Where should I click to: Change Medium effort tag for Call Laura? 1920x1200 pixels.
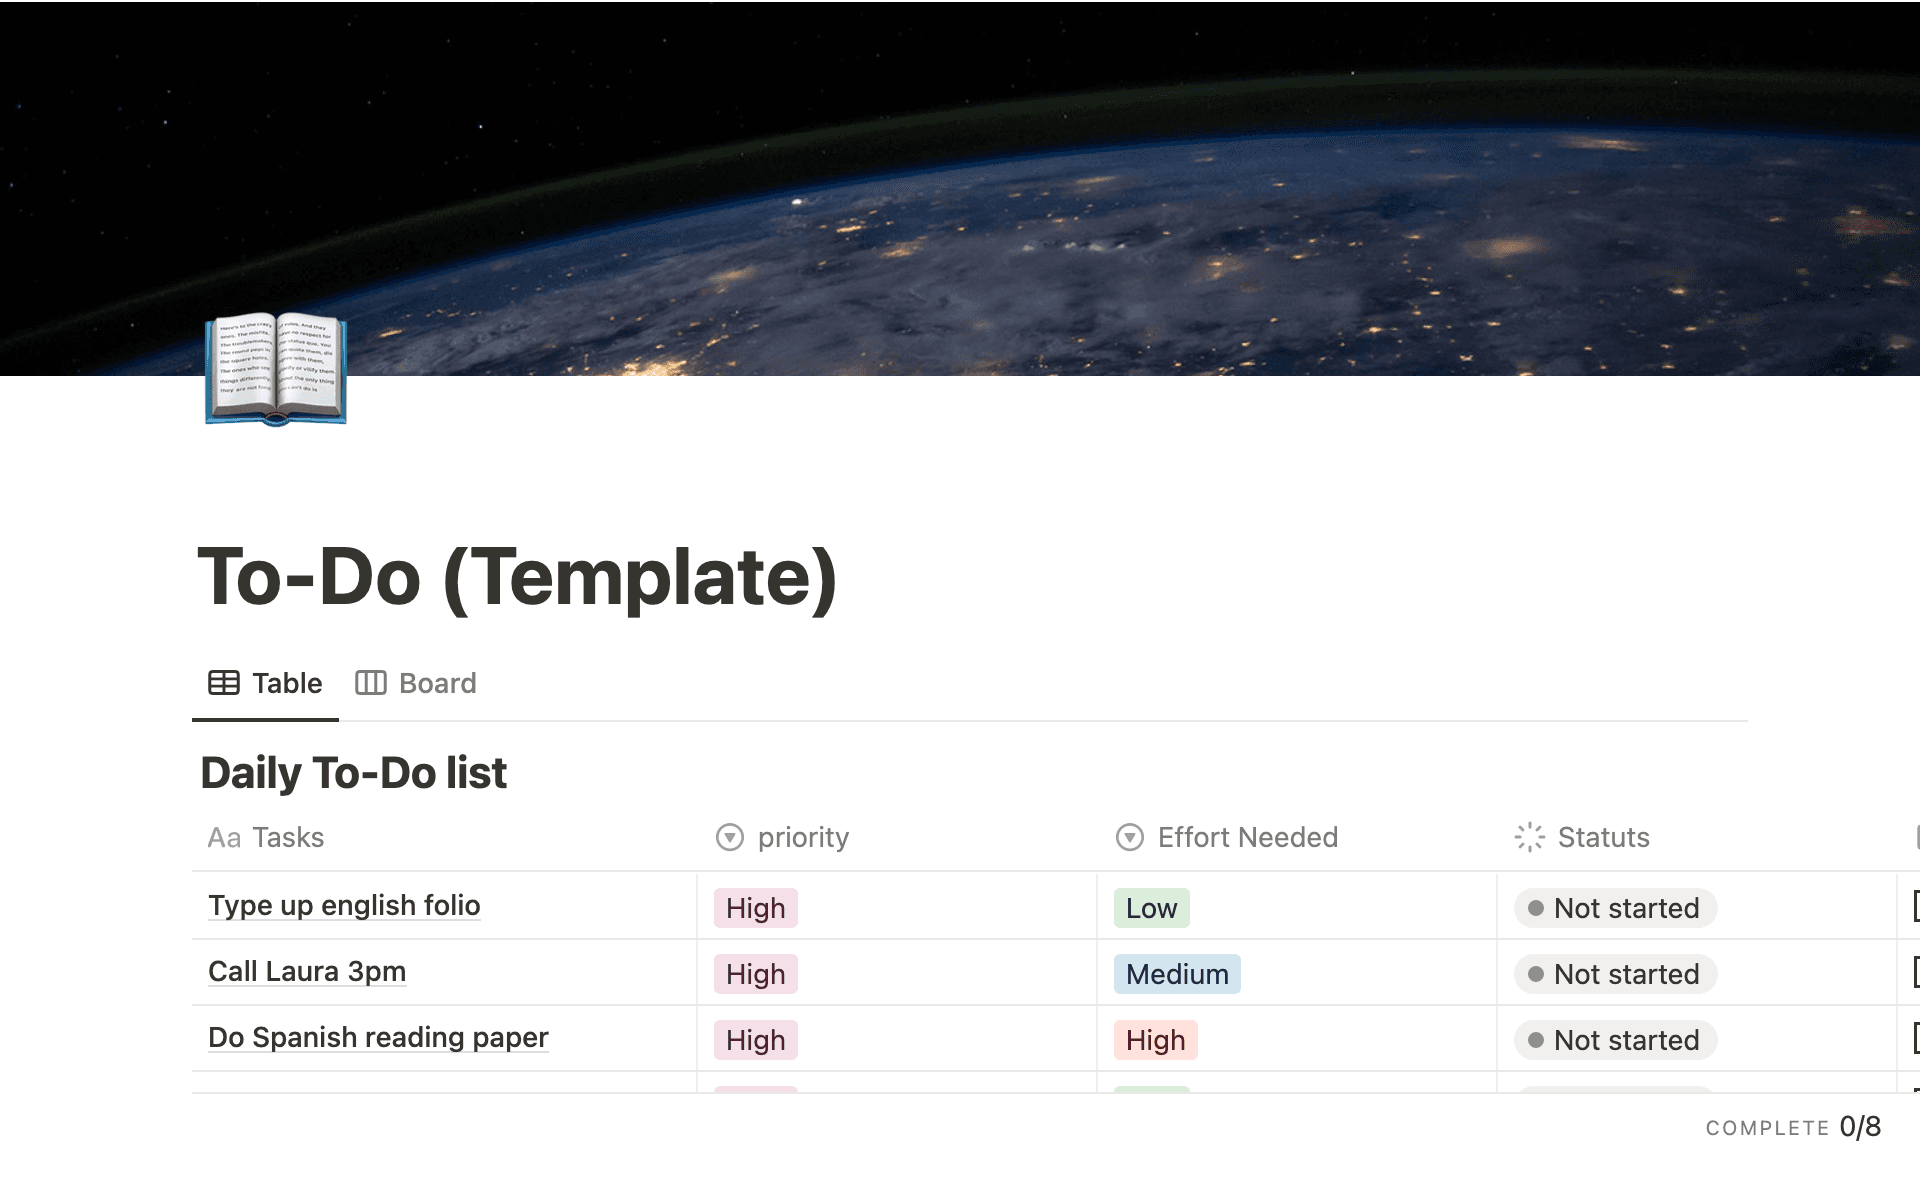pos(1177,974)
